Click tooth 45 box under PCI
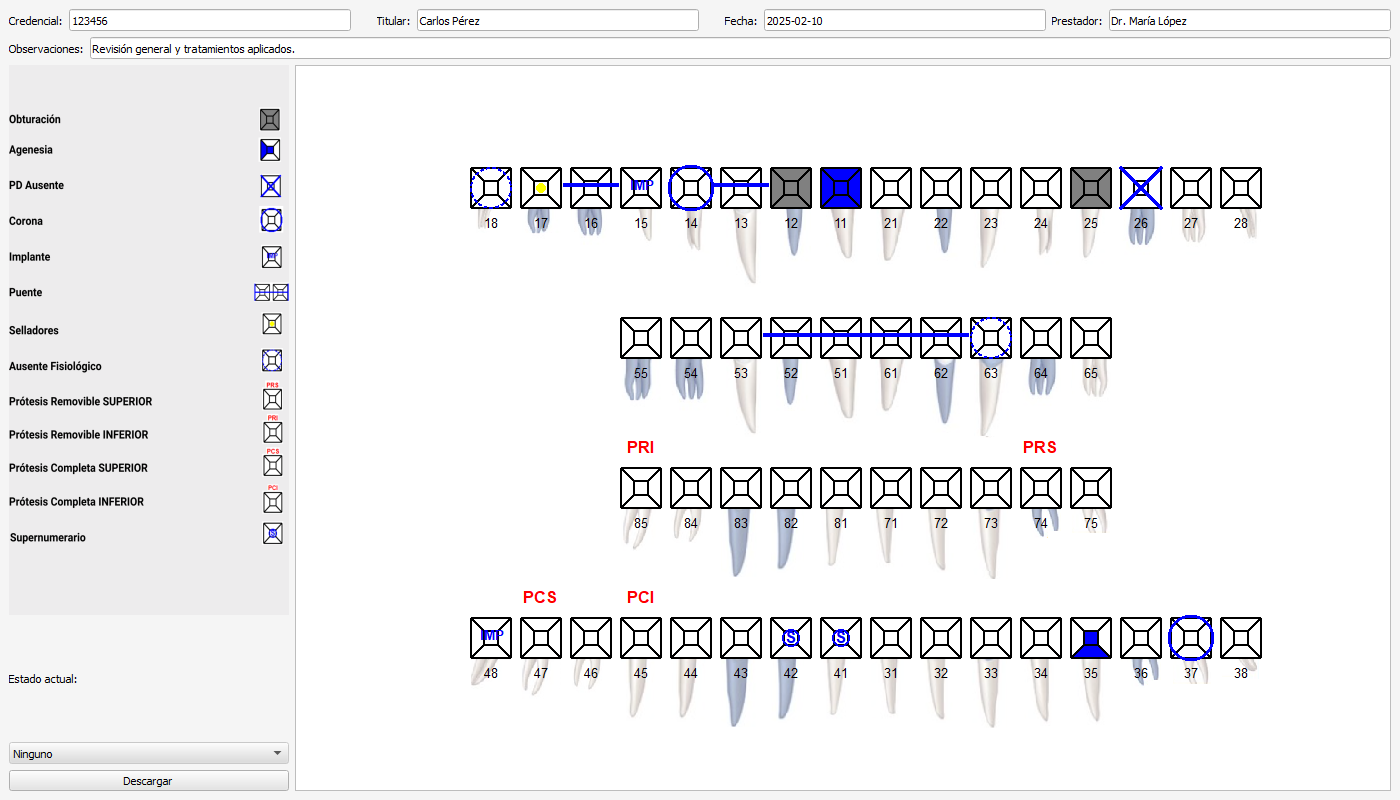The image size is (1400, 800). pyautogui.click(x=641, y=638)
